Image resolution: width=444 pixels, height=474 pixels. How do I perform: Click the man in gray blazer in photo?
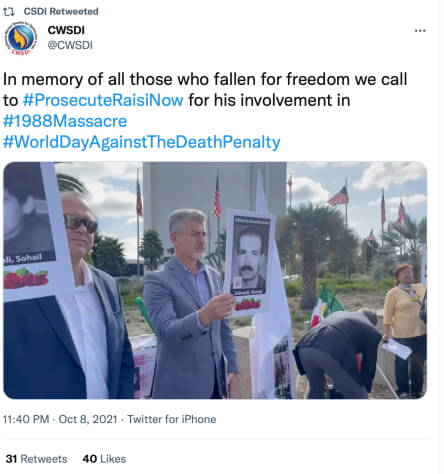190,303
